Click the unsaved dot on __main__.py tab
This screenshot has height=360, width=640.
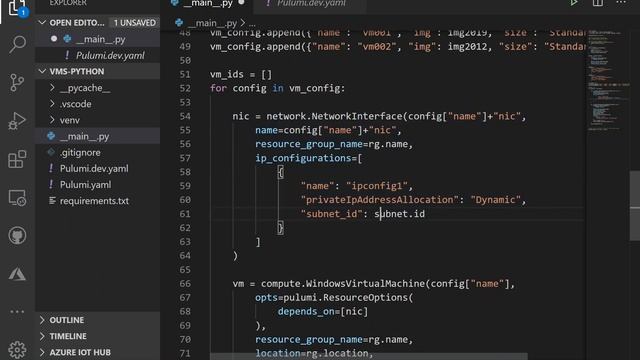pyautogui.click(x=241, y=2)
